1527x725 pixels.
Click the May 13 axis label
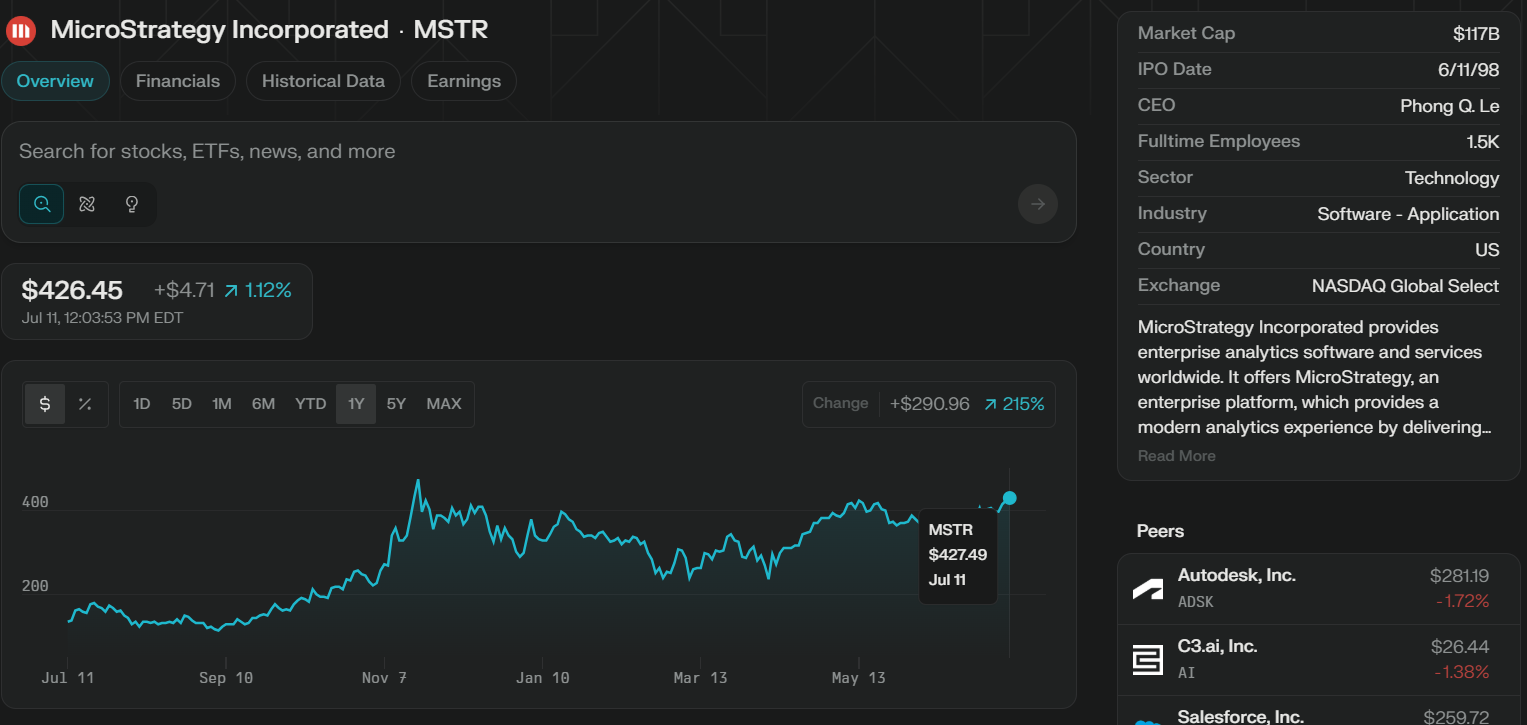(858, 678)
